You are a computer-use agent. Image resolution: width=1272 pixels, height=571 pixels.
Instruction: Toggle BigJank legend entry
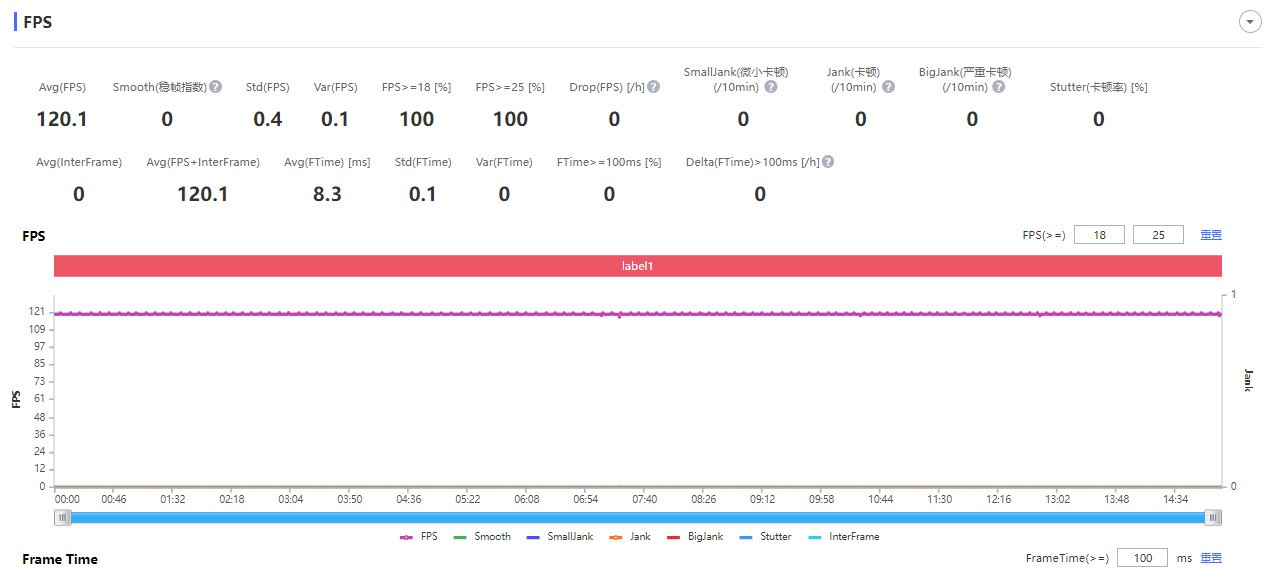(695, 537)
